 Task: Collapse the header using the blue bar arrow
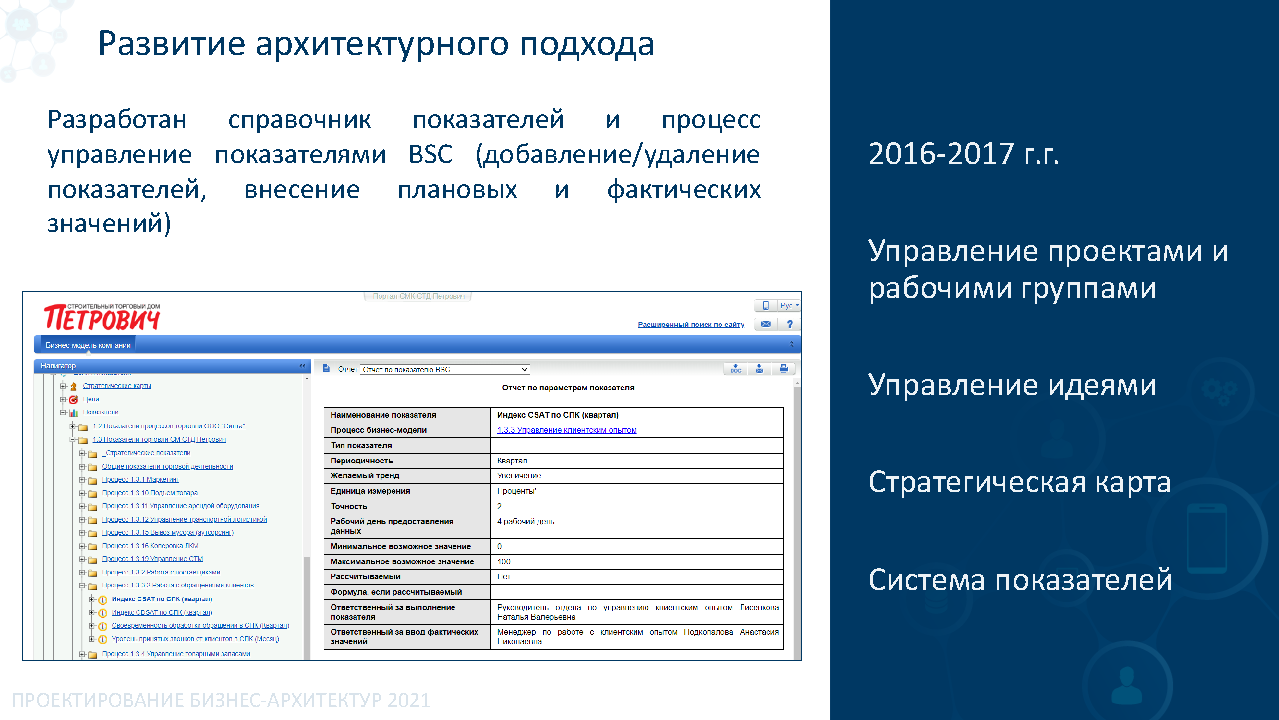(791, 344)
